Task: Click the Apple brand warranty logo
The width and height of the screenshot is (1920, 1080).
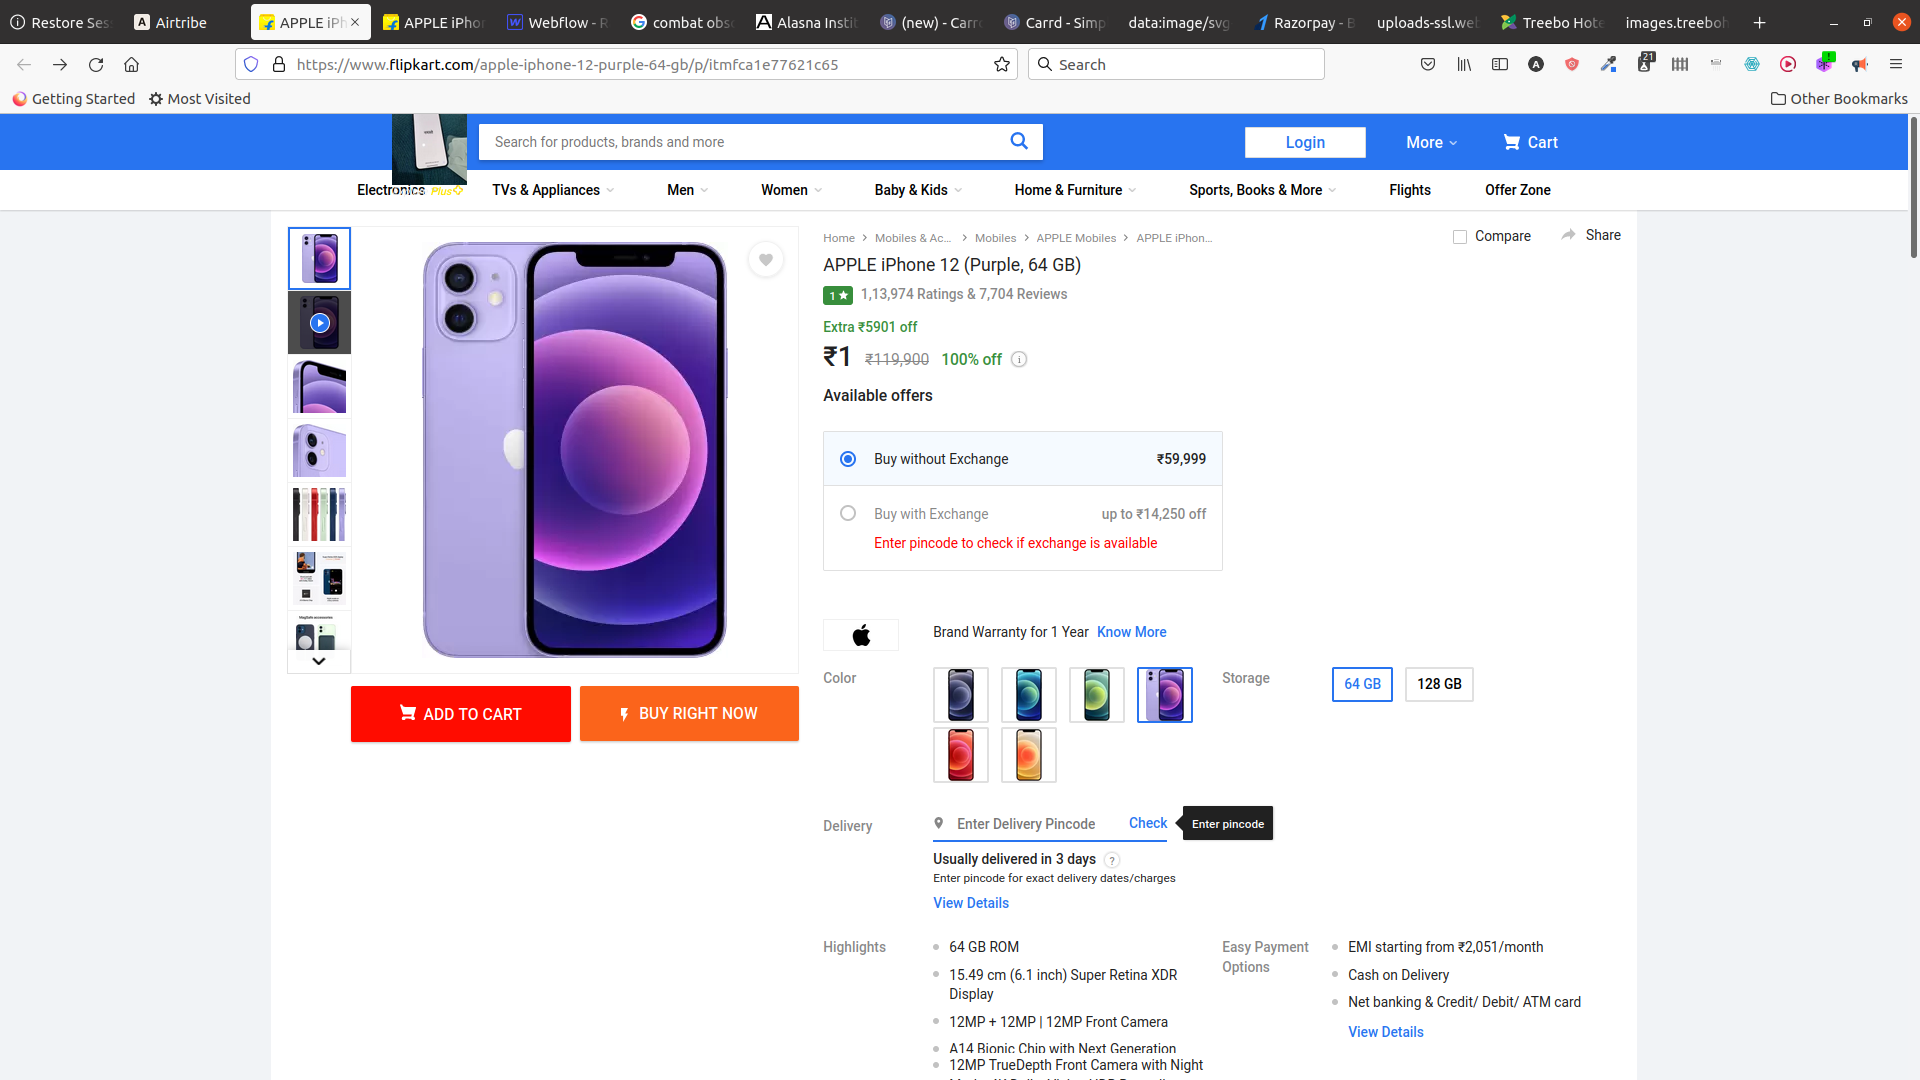Action: pos(860,634)
